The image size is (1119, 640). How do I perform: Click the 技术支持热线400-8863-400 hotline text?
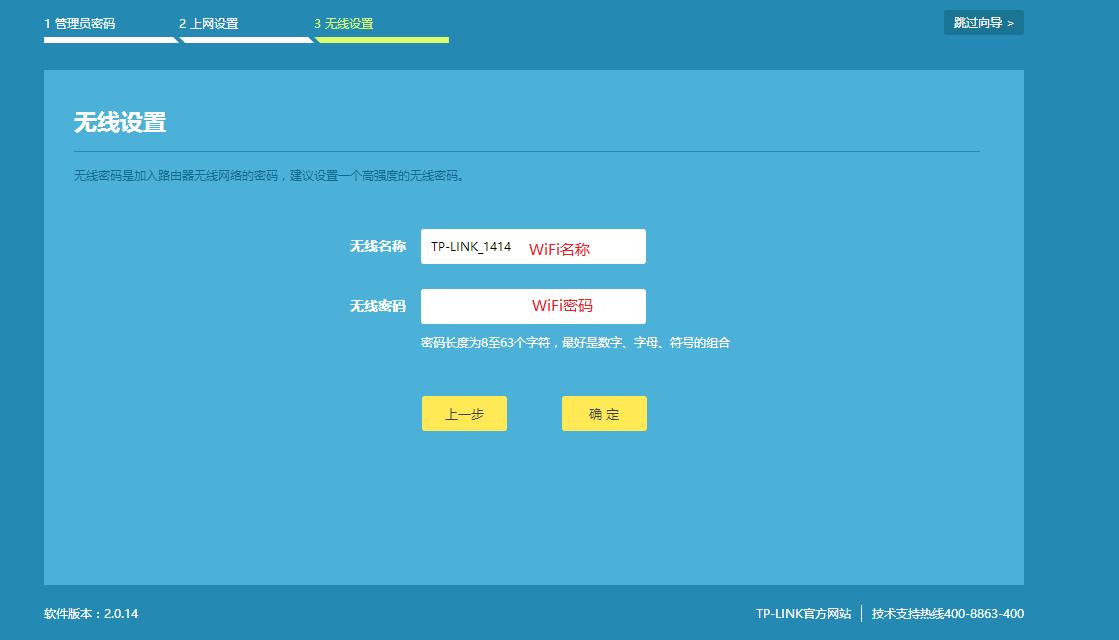947,613
